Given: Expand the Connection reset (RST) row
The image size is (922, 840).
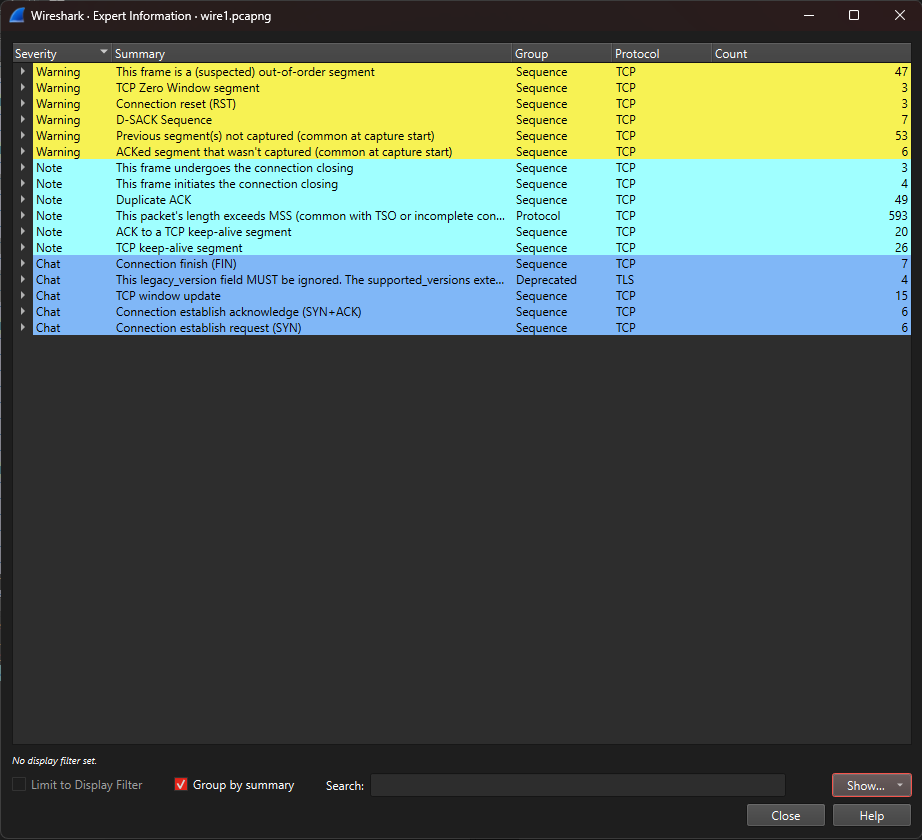Looking at the screenshot, I should tap(22, 103).
